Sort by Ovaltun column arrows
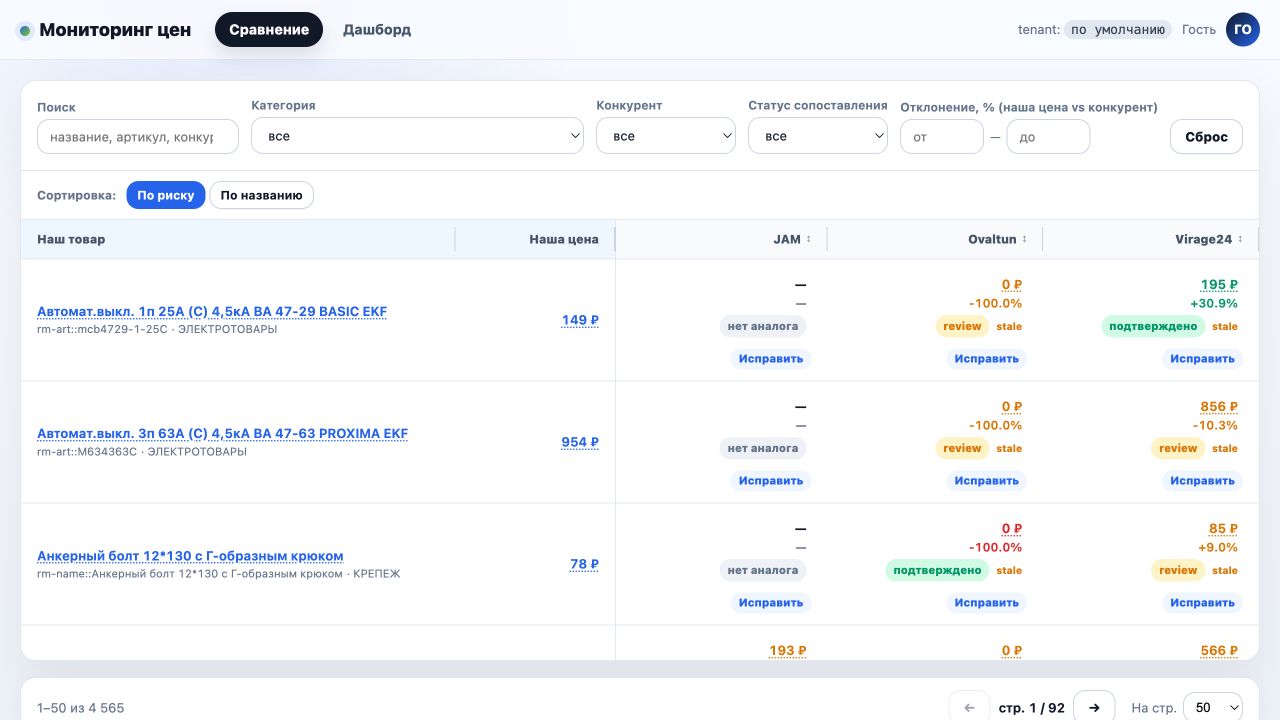Image resolution: width=1280 pixels, height=720 pixels. [x=1024, y=239]
